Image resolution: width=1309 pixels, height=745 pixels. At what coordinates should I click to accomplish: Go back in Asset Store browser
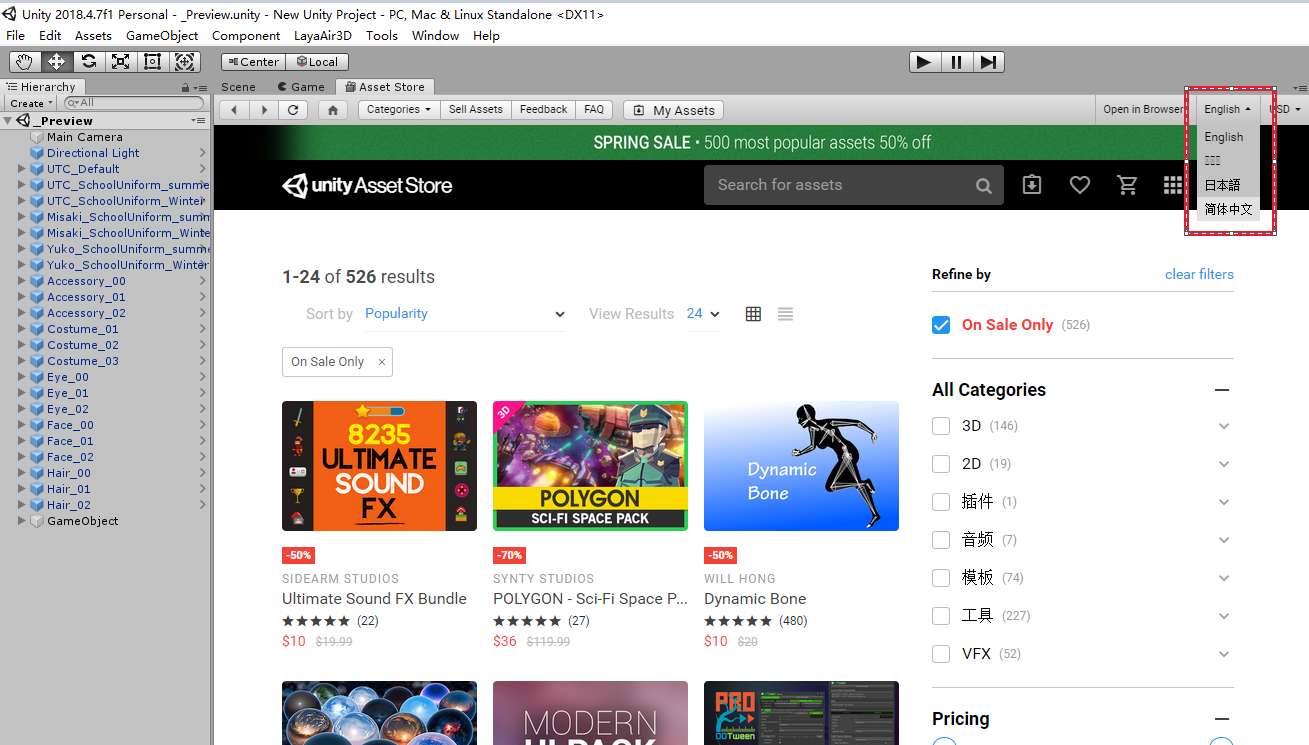point(234,110)
